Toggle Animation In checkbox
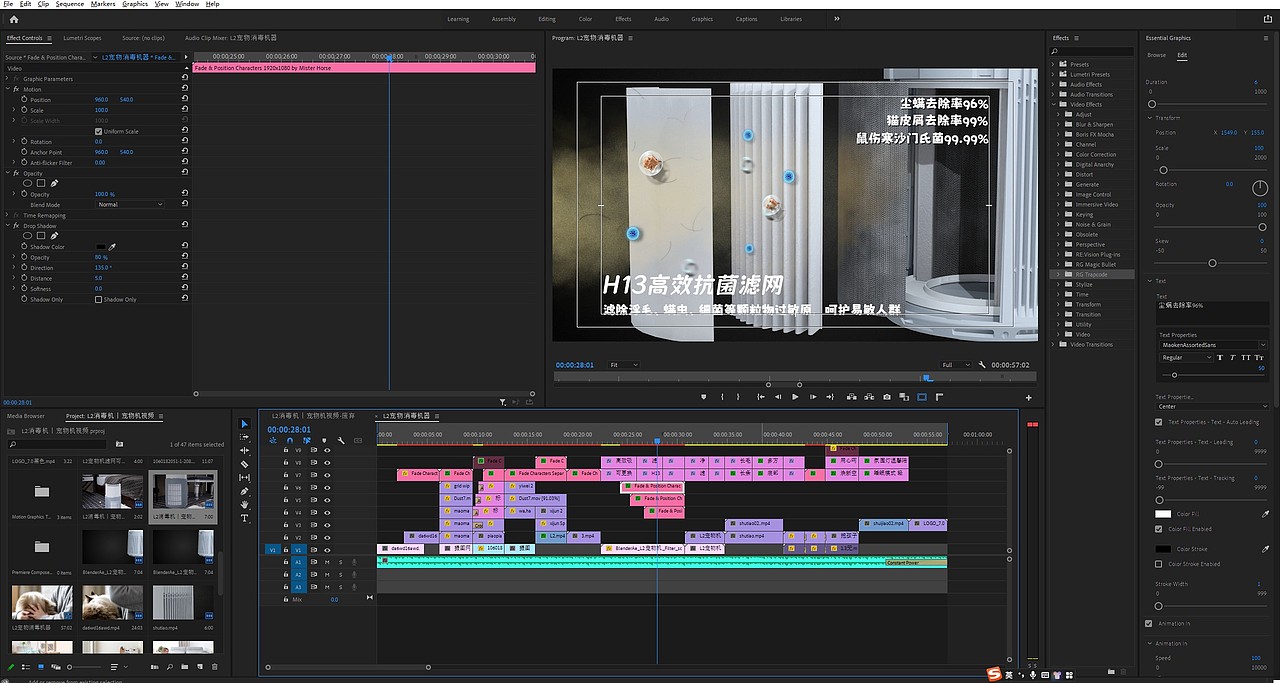Image resolution: width=1280 pixels, height=683 pixels. pos(1149,623)
